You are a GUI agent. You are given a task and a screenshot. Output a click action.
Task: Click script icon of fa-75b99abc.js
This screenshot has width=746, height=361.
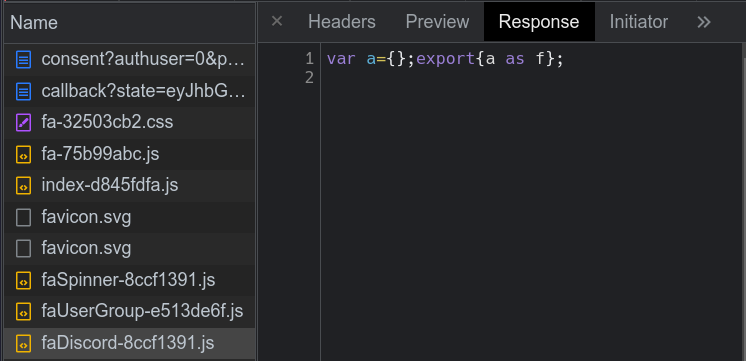[23, 154]
